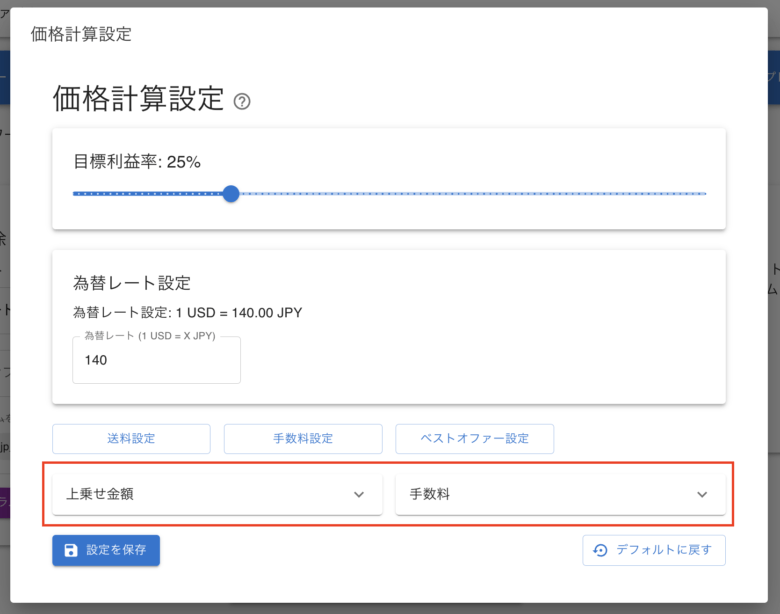
Task: Click the 目標利益率: 25% label
Action: tap(137, 161)
